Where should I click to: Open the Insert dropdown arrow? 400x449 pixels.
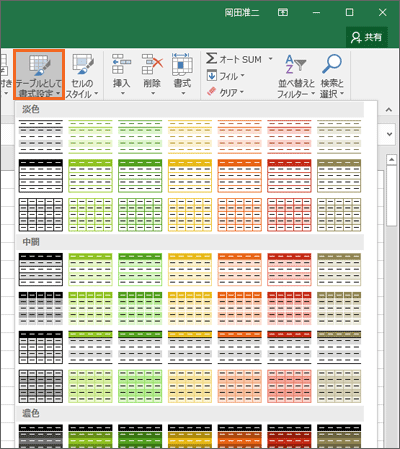click(x=122, y=93)
